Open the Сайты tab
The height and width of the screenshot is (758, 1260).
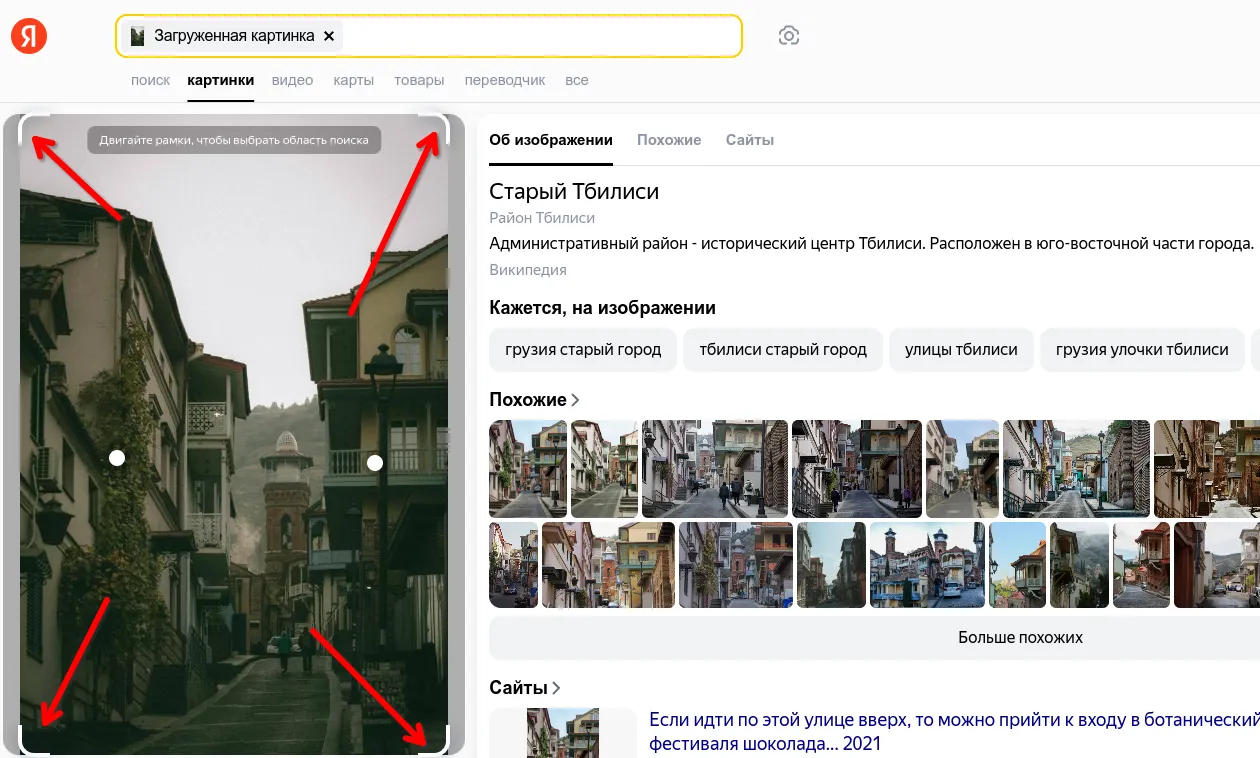tap(750, 140)
